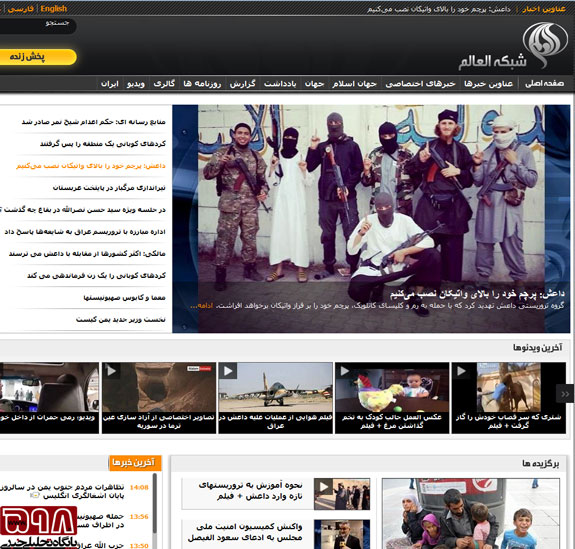575x549 pixels.
Task: Open featured article نحوه آموزش به تروریستهای تازه وارد داعش
Action: [x=250, y=491]
